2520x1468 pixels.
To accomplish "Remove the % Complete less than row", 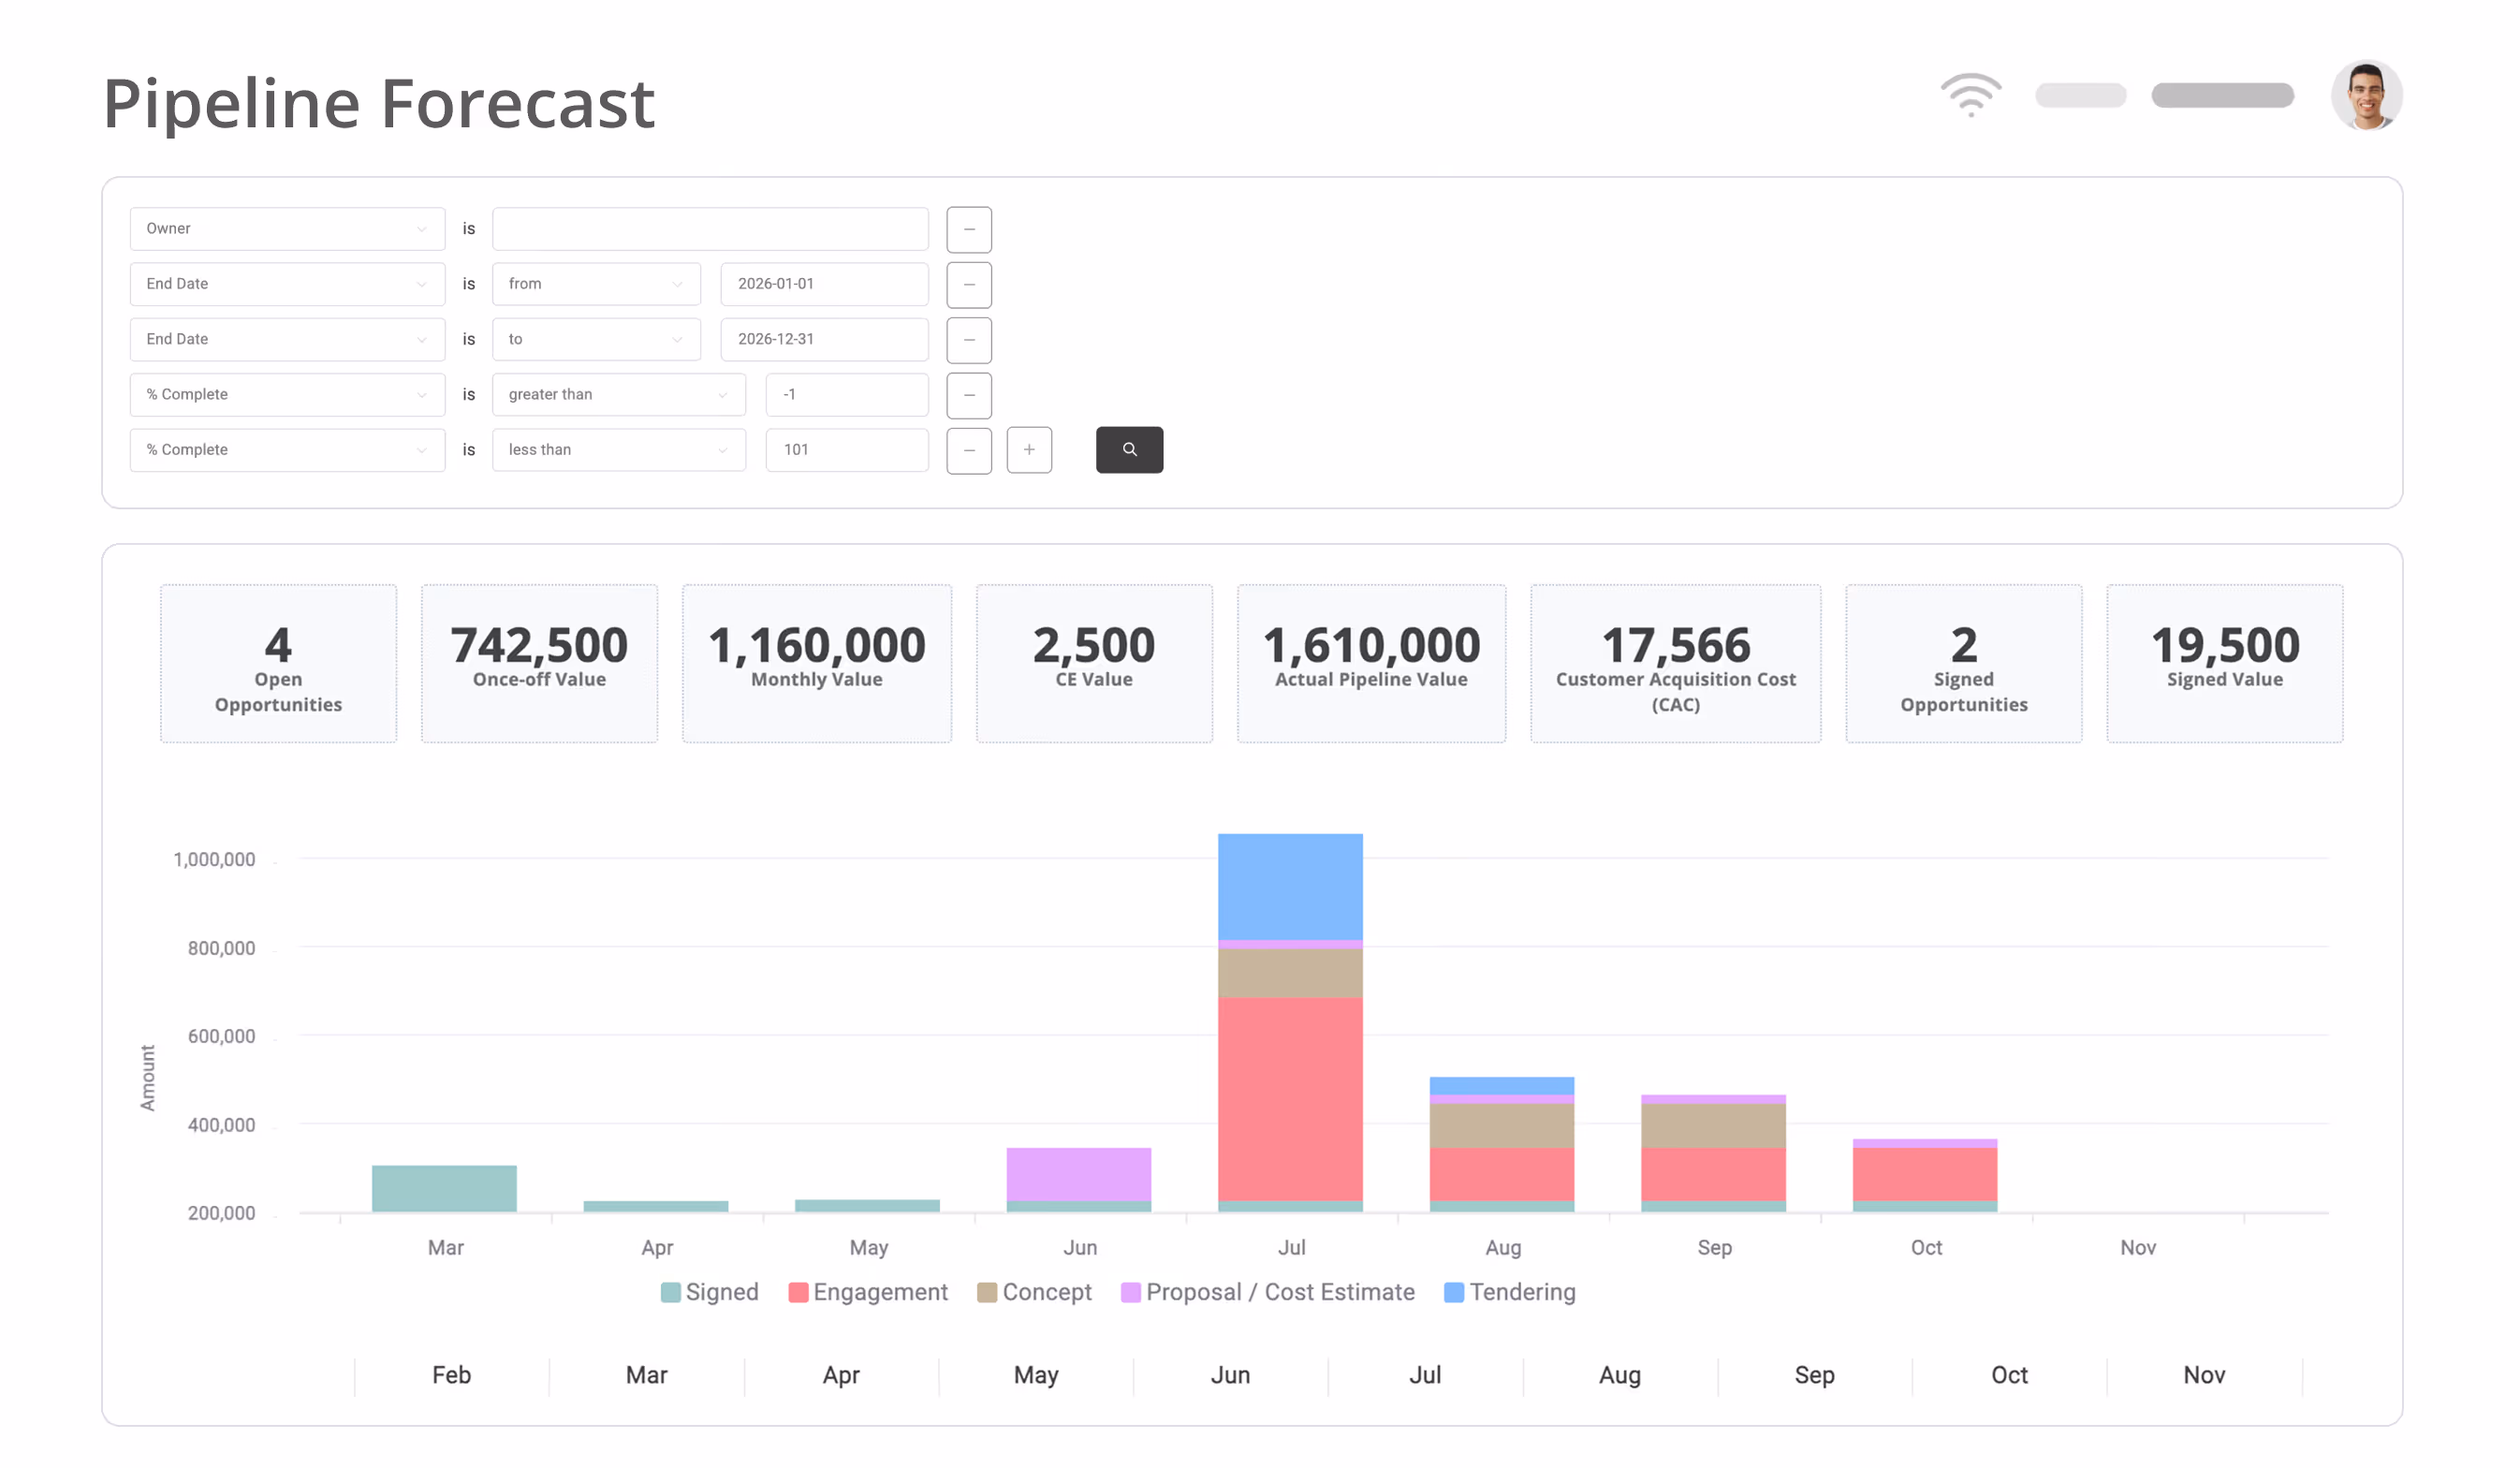I will click(x=969, y=450).
